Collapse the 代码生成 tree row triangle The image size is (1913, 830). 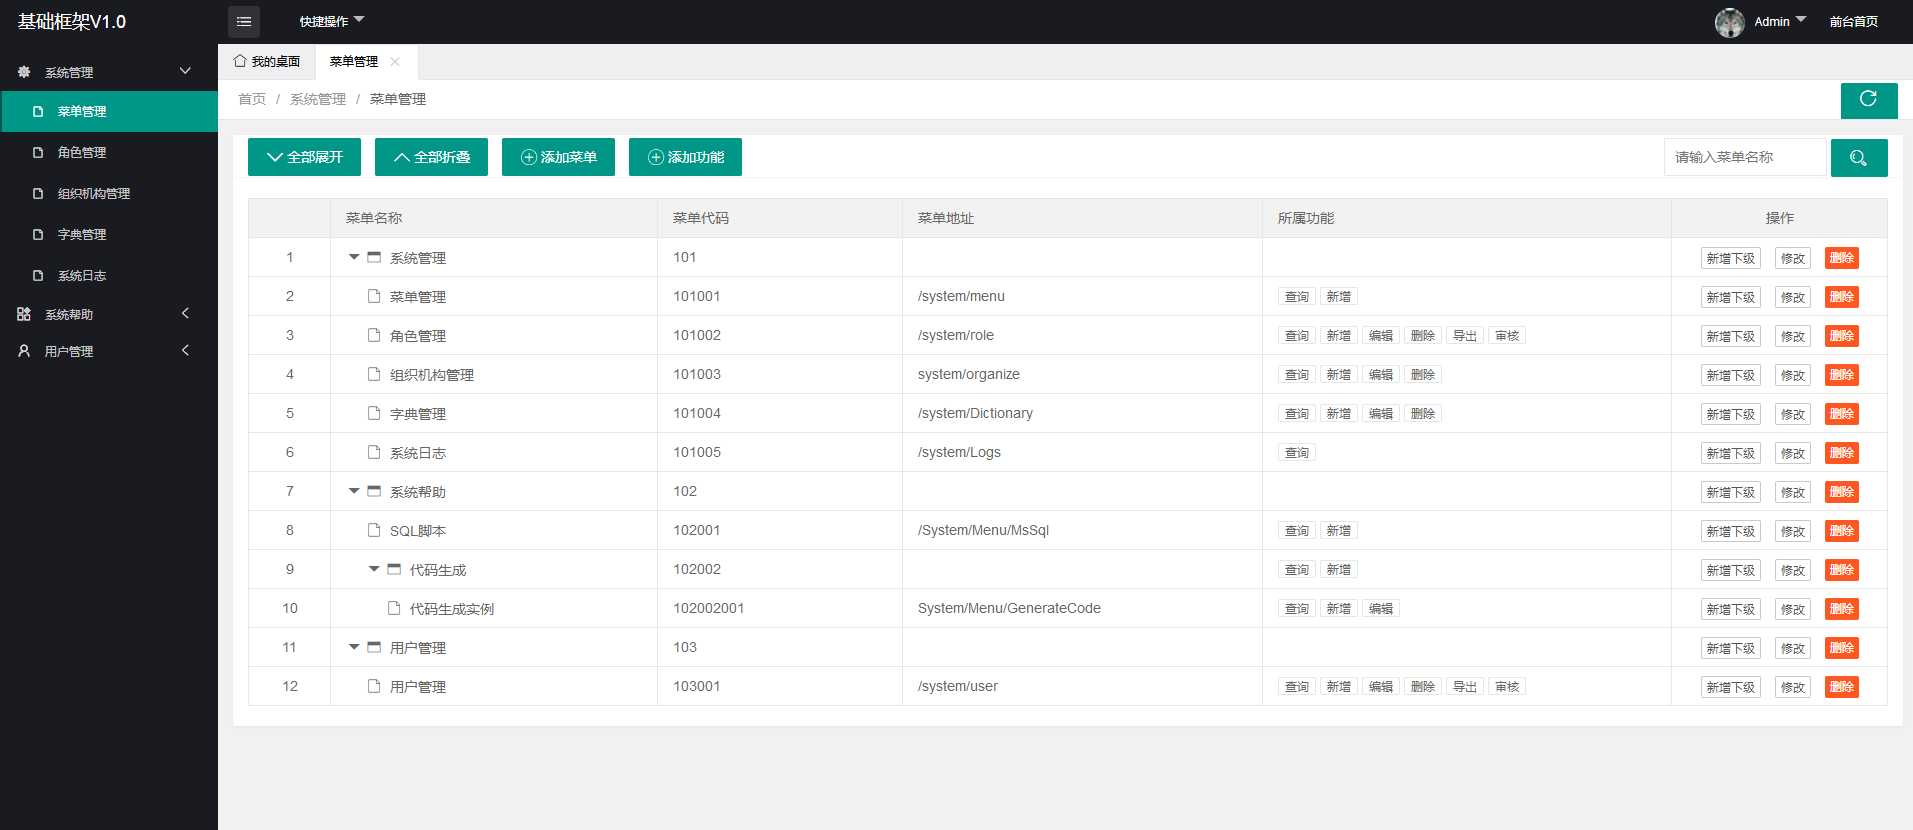[374, 569]
